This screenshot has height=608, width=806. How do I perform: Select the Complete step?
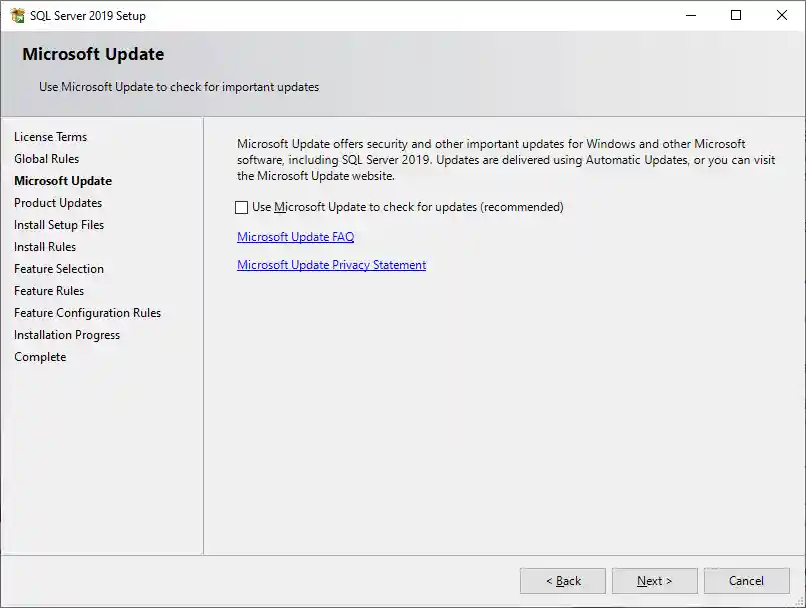coord(40,356)
